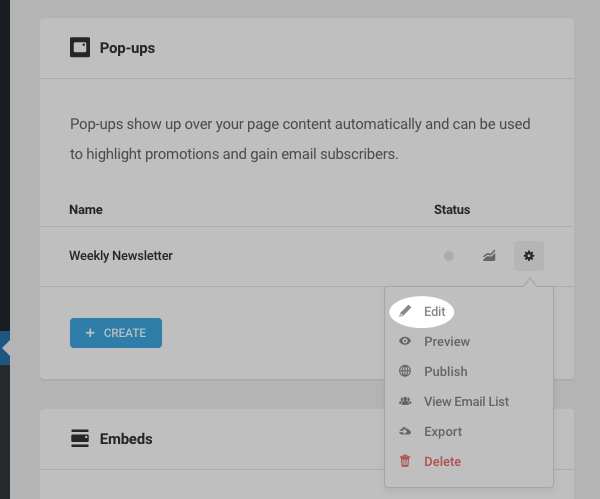The height and width of the screenshot is (499, 600).
Task: Click the globe icon beside Publish
Action: (405, 371)
